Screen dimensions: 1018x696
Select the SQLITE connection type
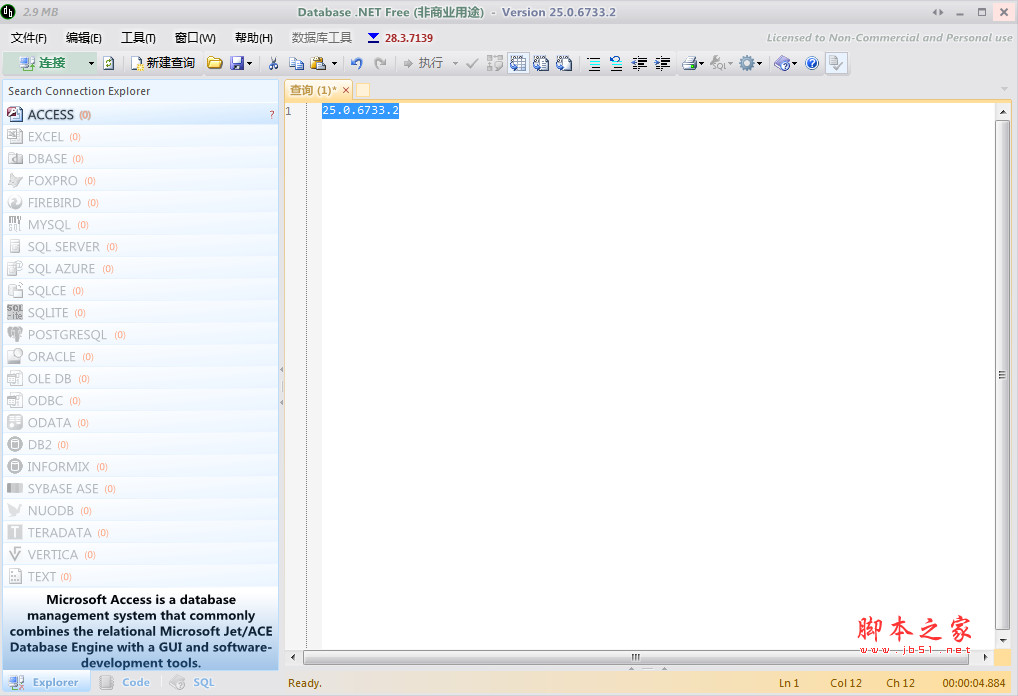point(141,312)
